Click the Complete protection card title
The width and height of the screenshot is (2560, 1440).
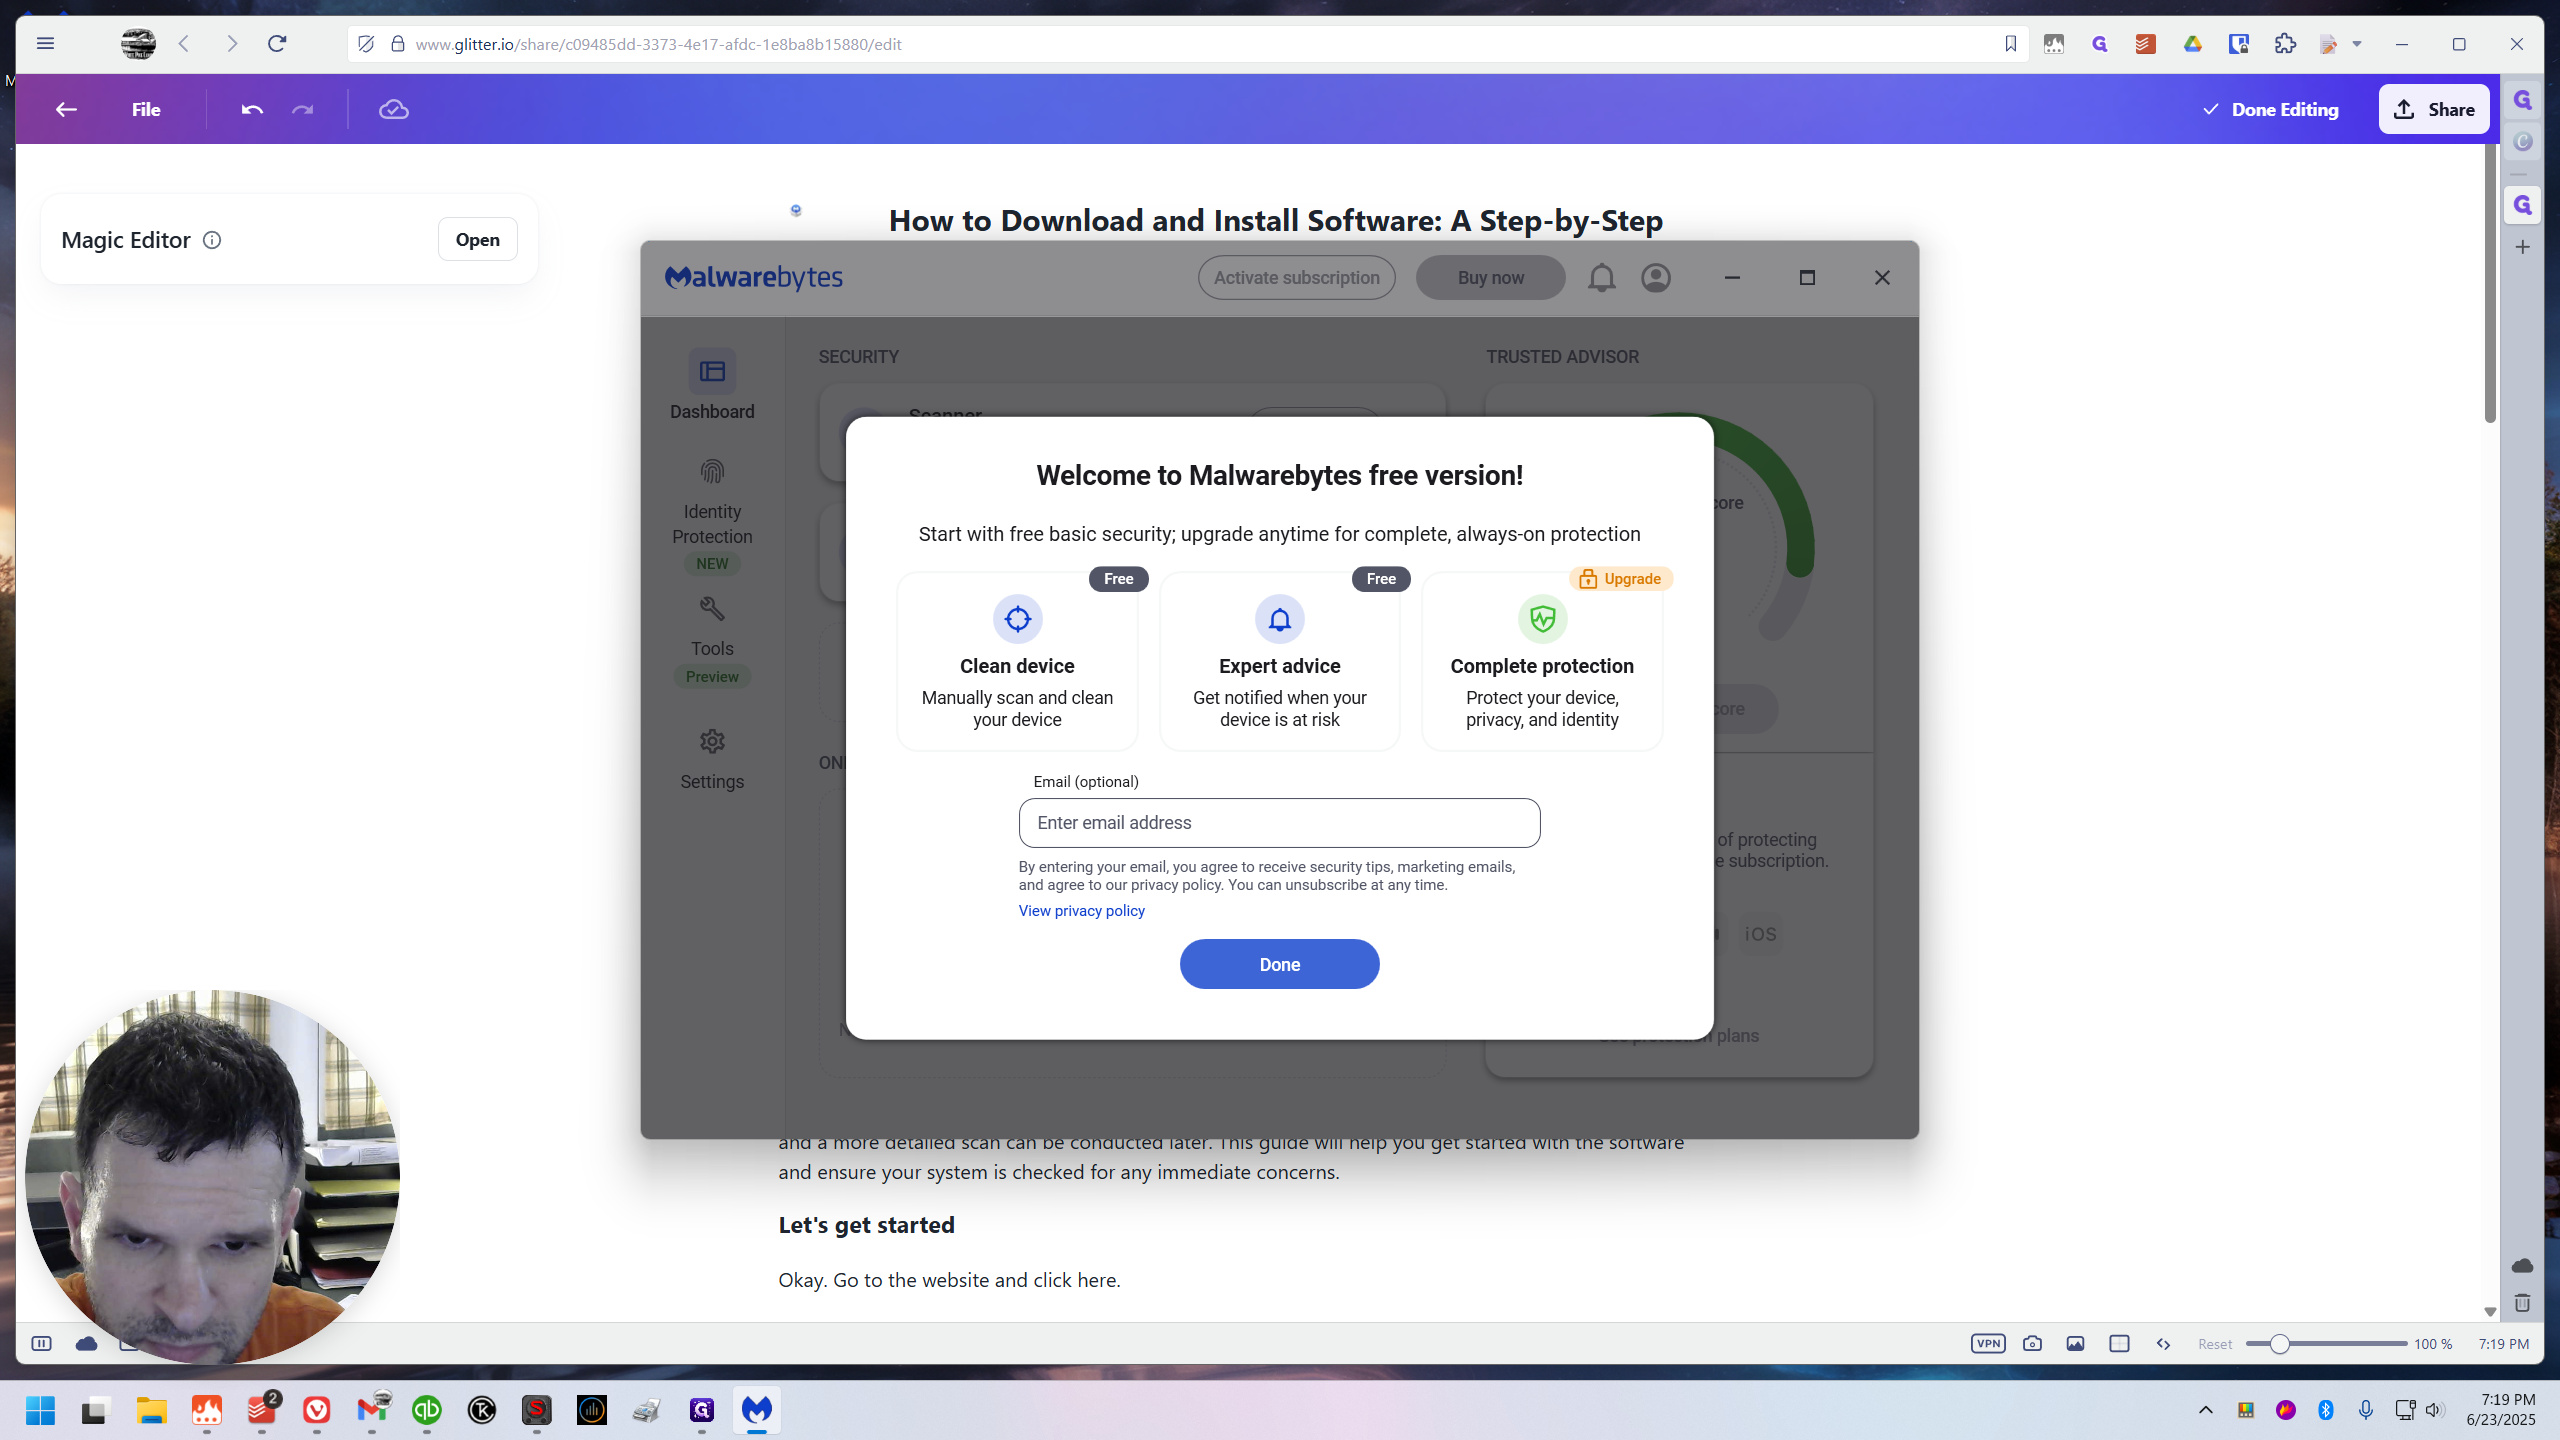coord(1542,666)
